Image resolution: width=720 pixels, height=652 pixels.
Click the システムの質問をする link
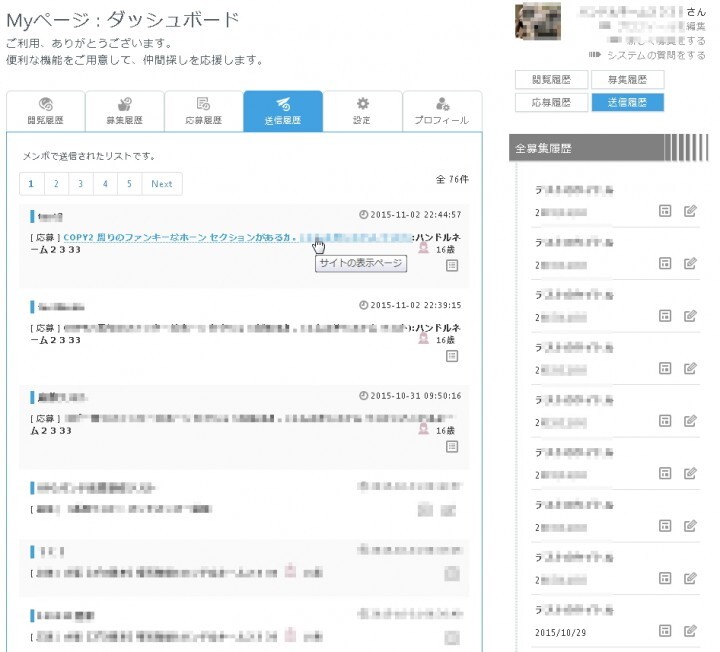[x=656, y=55]
